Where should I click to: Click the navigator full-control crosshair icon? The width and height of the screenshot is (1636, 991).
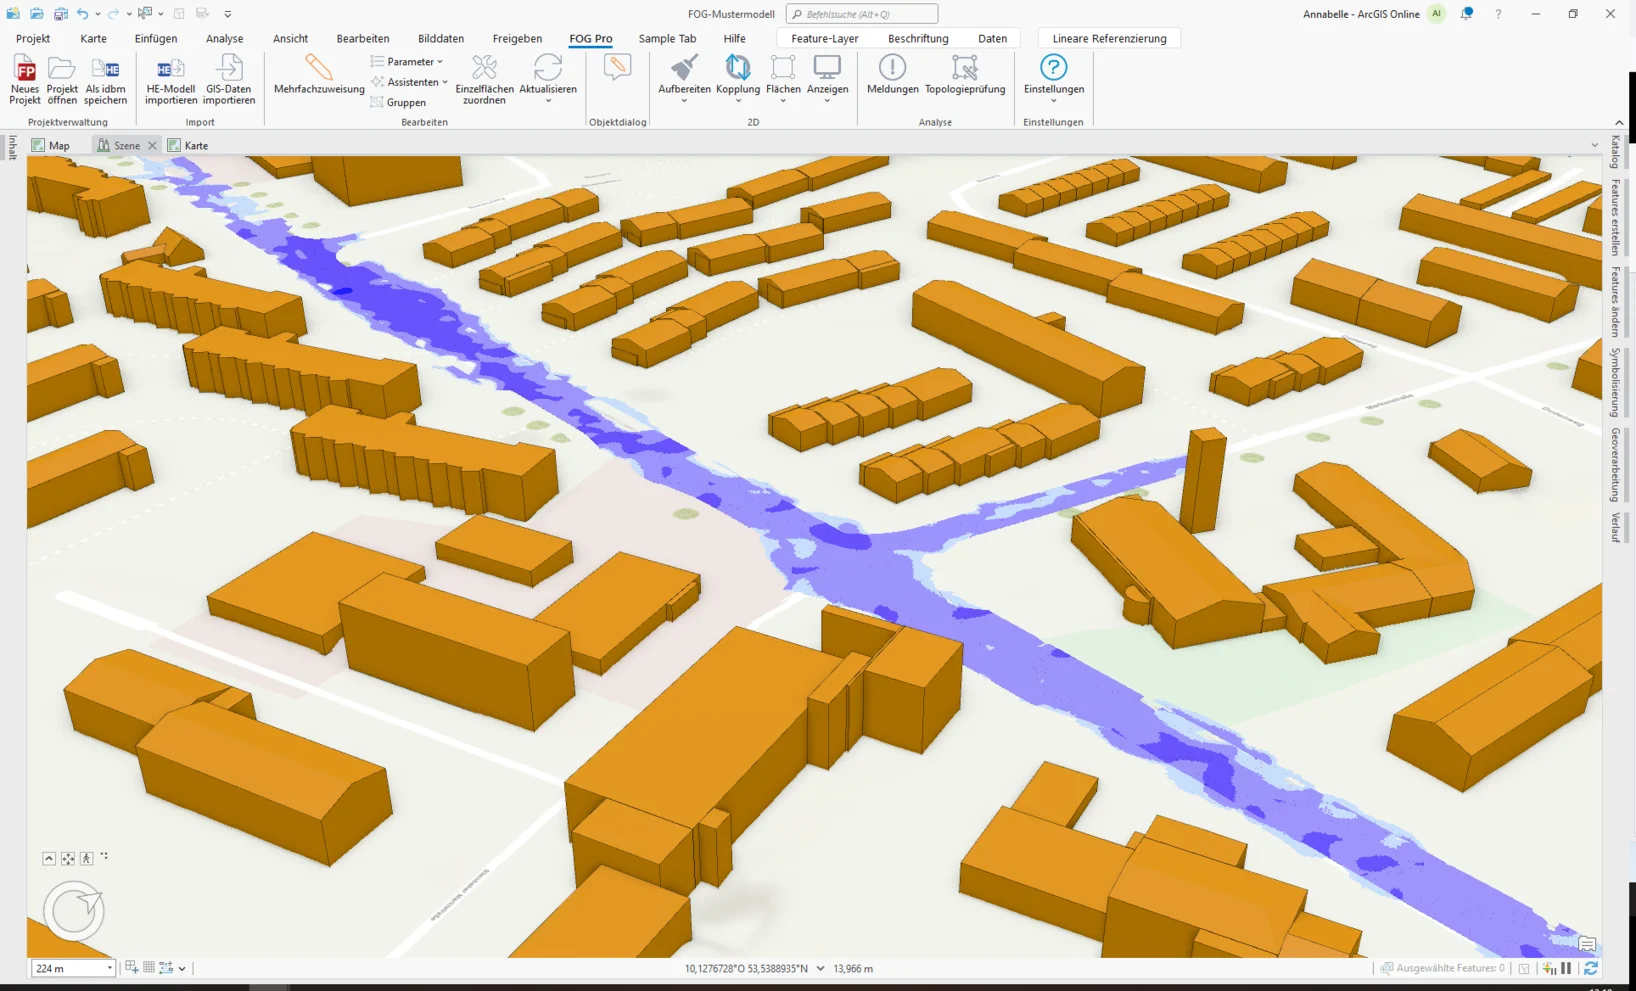[x=68, y=858]
